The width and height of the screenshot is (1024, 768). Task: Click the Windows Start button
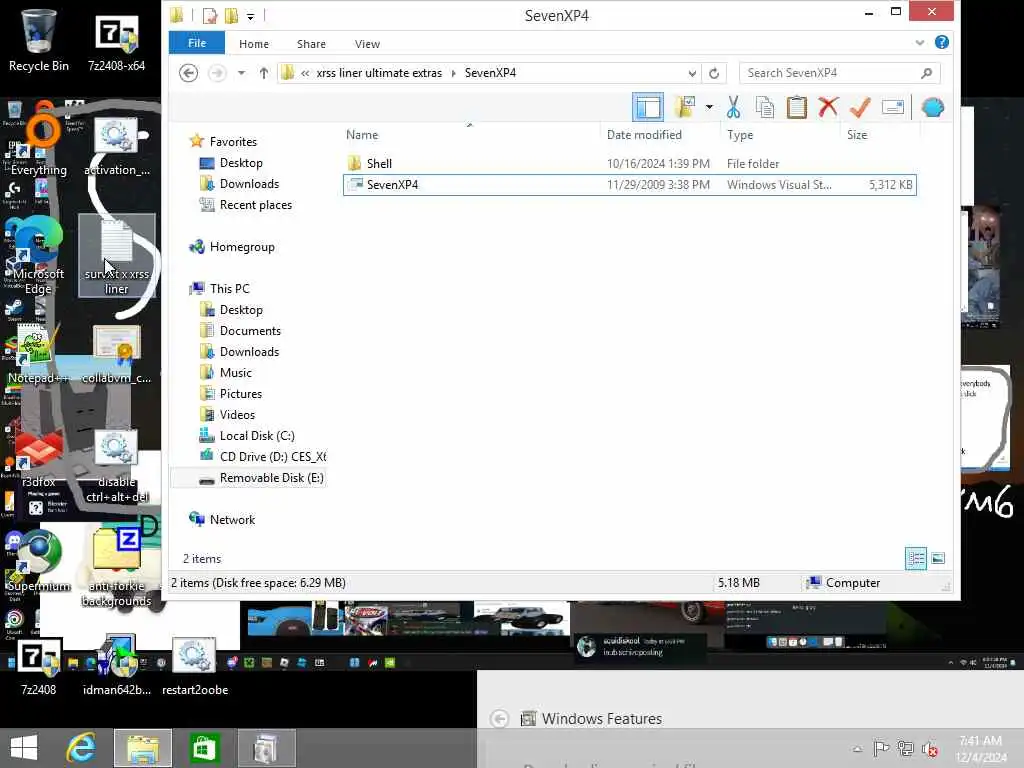[x=24, y=748]
